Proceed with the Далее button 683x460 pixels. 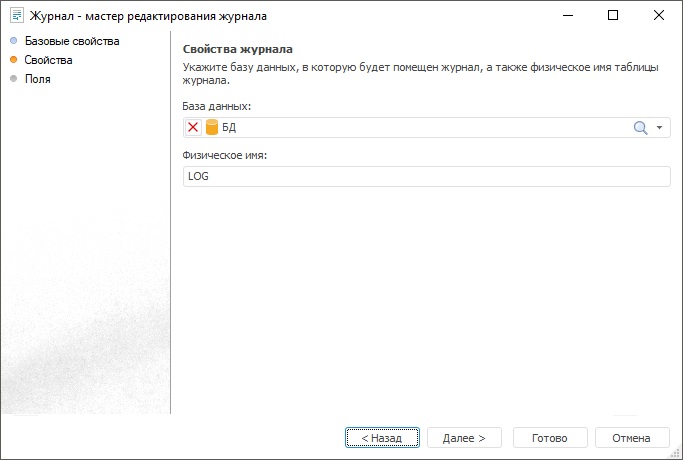click(x=464, y=438)
